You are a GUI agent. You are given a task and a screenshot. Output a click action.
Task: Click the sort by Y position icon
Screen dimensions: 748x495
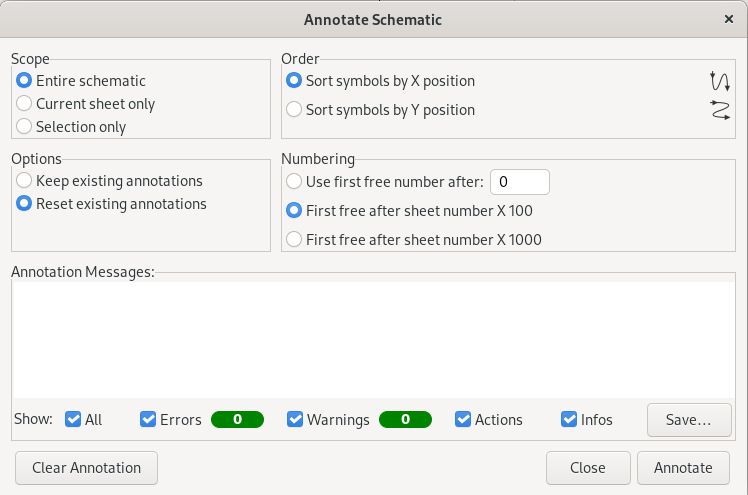click(719, 110)
